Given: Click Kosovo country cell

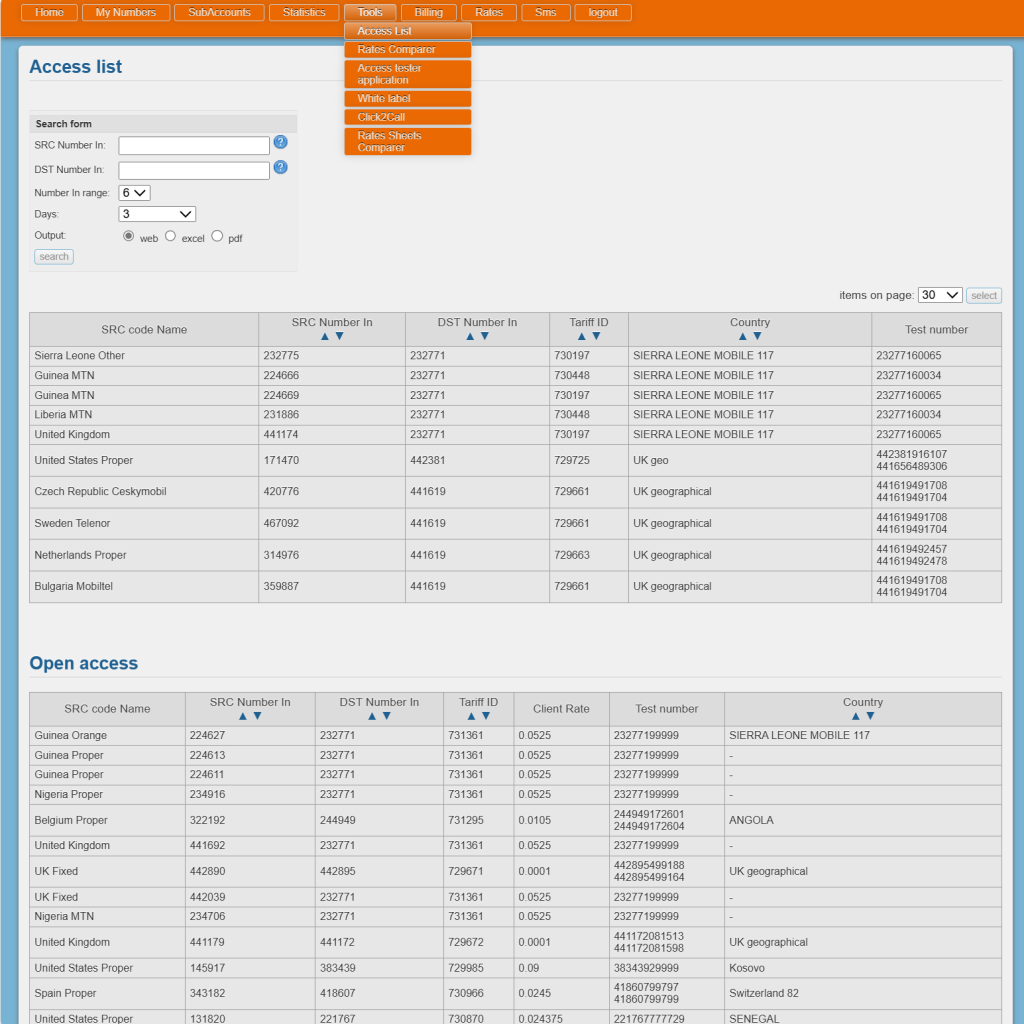Looking at the screenshot, I should pos(862,968).
